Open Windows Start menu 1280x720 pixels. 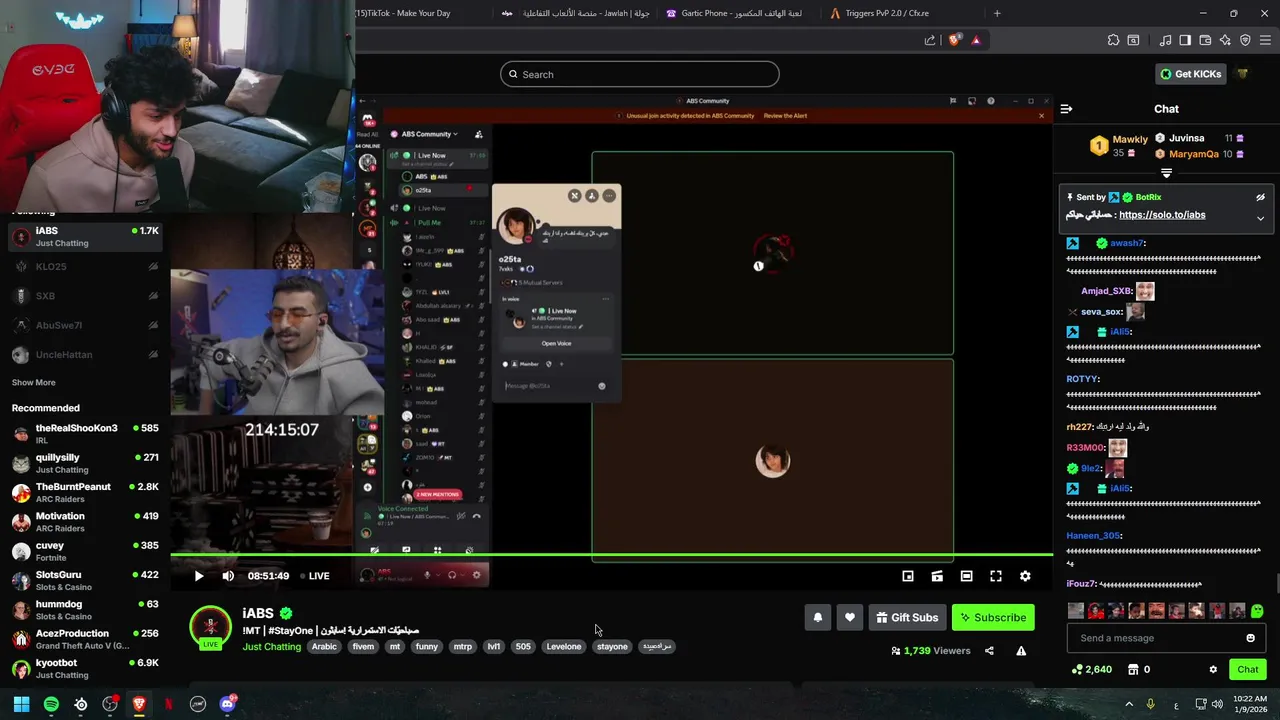tap(21, 704)
